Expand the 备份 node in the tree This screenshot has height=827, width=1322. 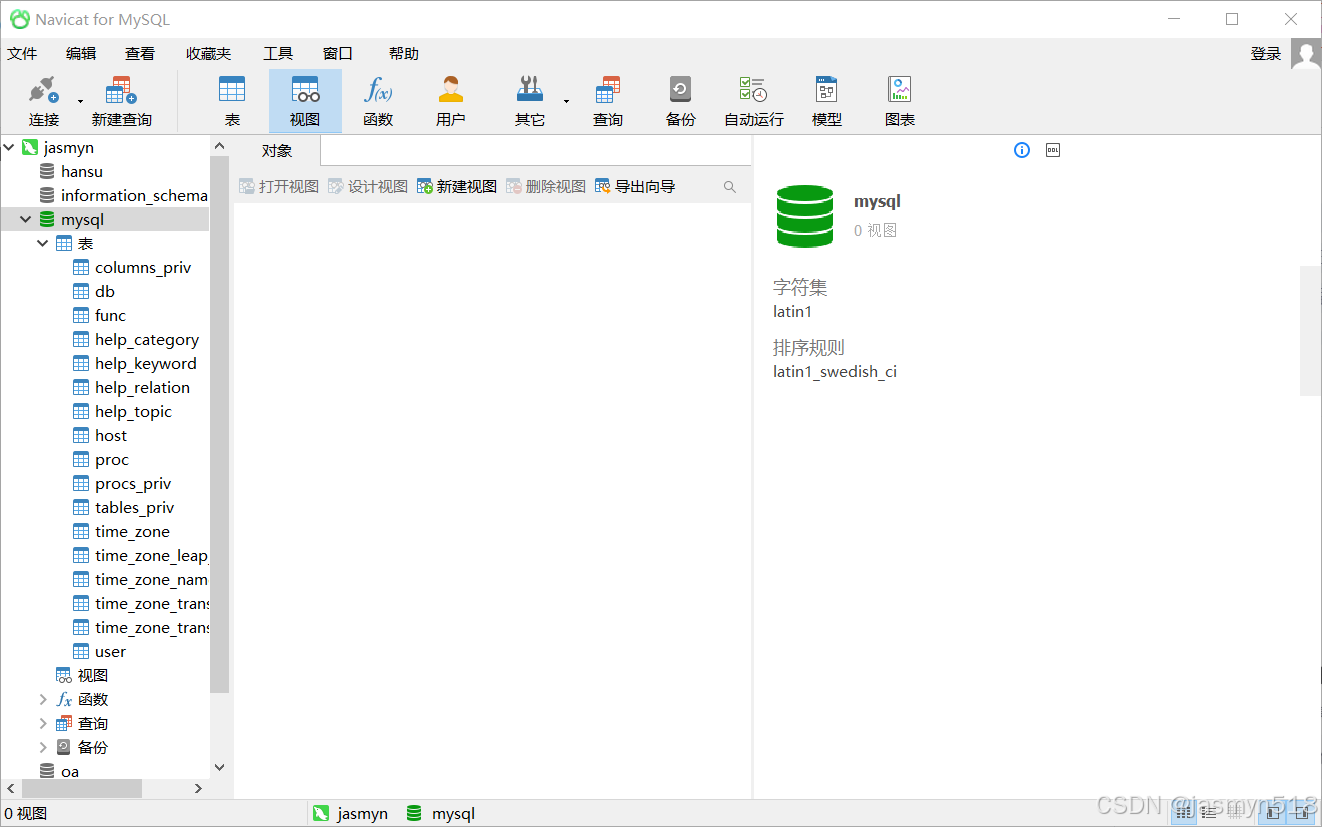click(x=43, y=748)
